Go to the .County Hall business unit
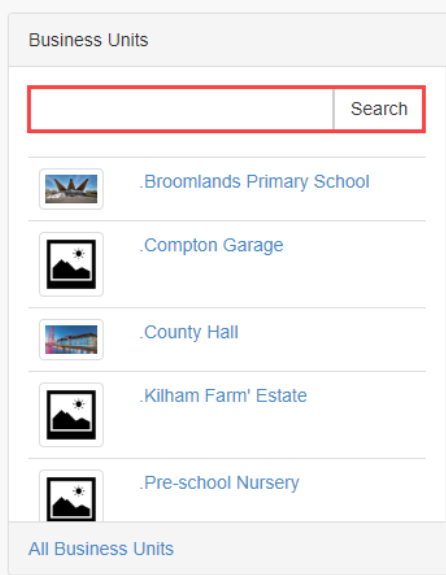Screen dimensions: 446x575 pos(189,332)
